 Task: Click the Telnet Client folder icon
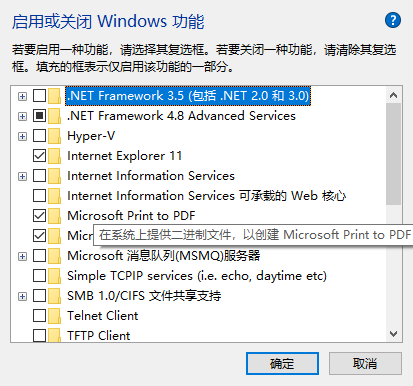[54, 316]
